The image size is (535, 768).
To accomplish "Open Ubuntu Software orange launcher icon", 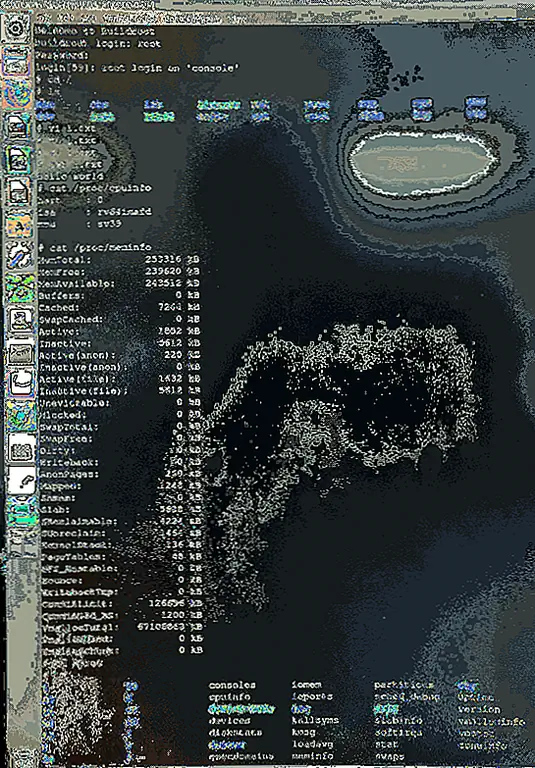I will tap(19, 224).
